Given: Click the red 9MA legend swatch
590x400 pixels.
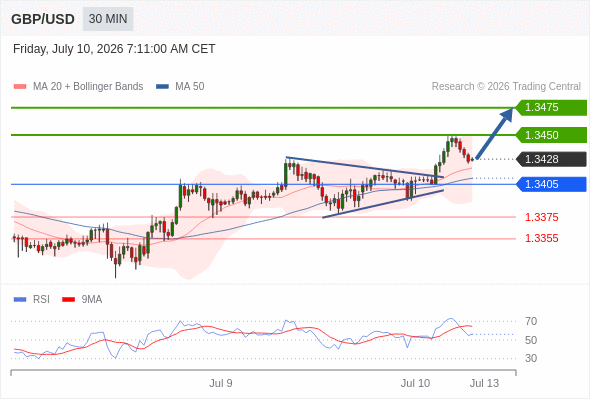Looking at the screenshot, I should tap(68, 300).
